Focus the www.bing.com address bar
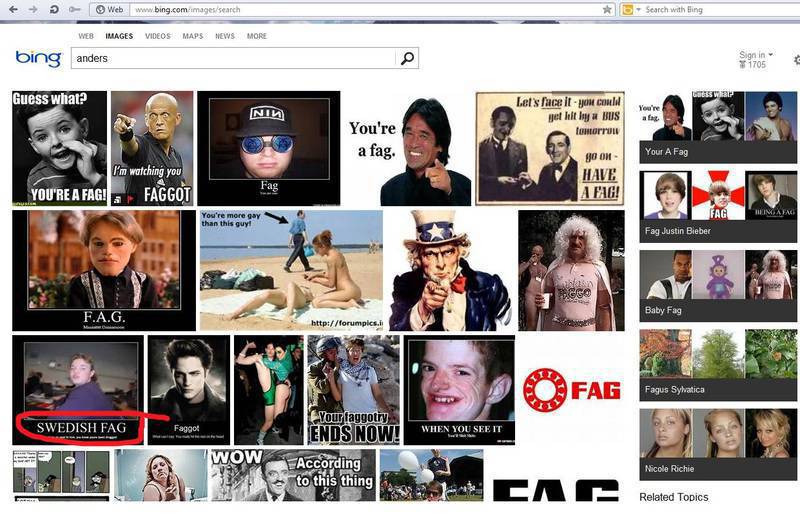The width and height of the screenshot is (800, 531). coord(367,9)
